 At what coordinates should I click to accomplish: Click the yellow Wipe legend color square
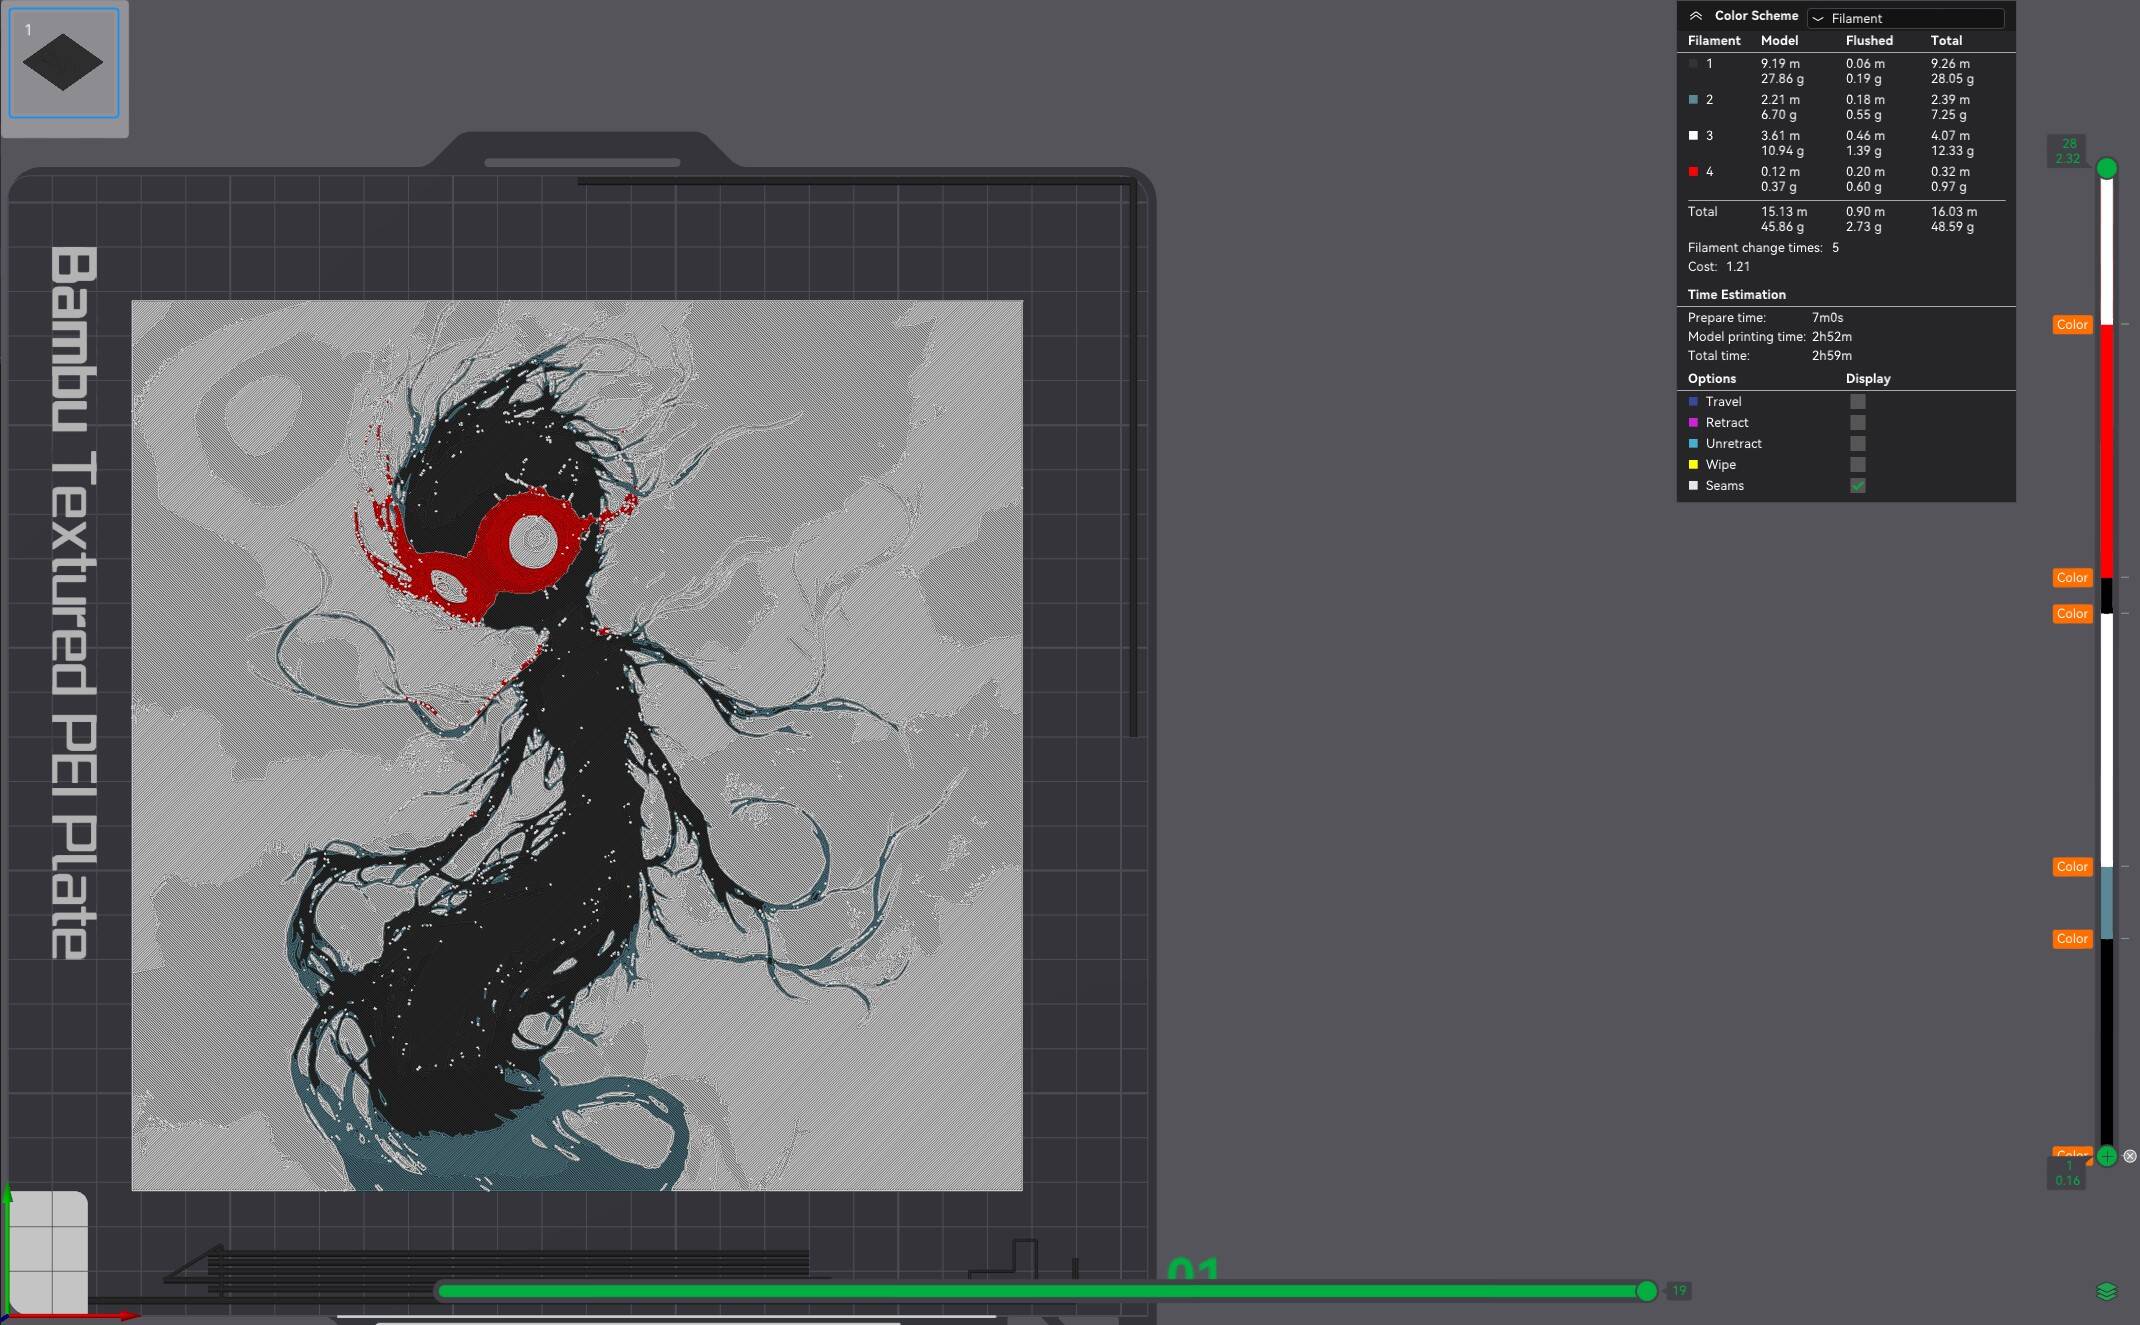pos(1693,465)
